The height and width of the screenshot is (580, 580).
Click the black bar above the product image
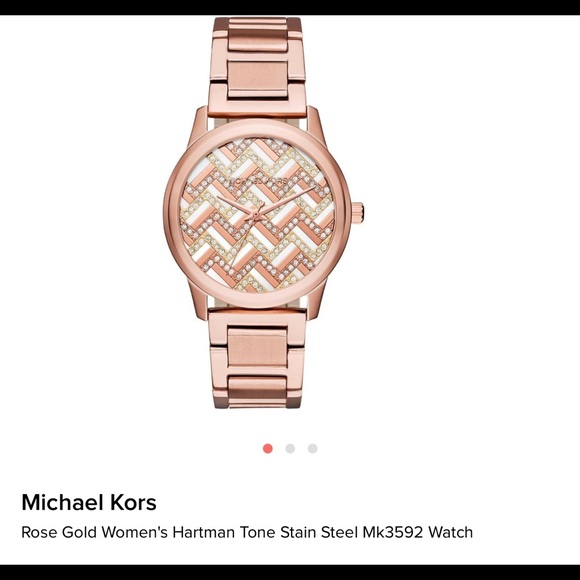click(x=290, y=7)
